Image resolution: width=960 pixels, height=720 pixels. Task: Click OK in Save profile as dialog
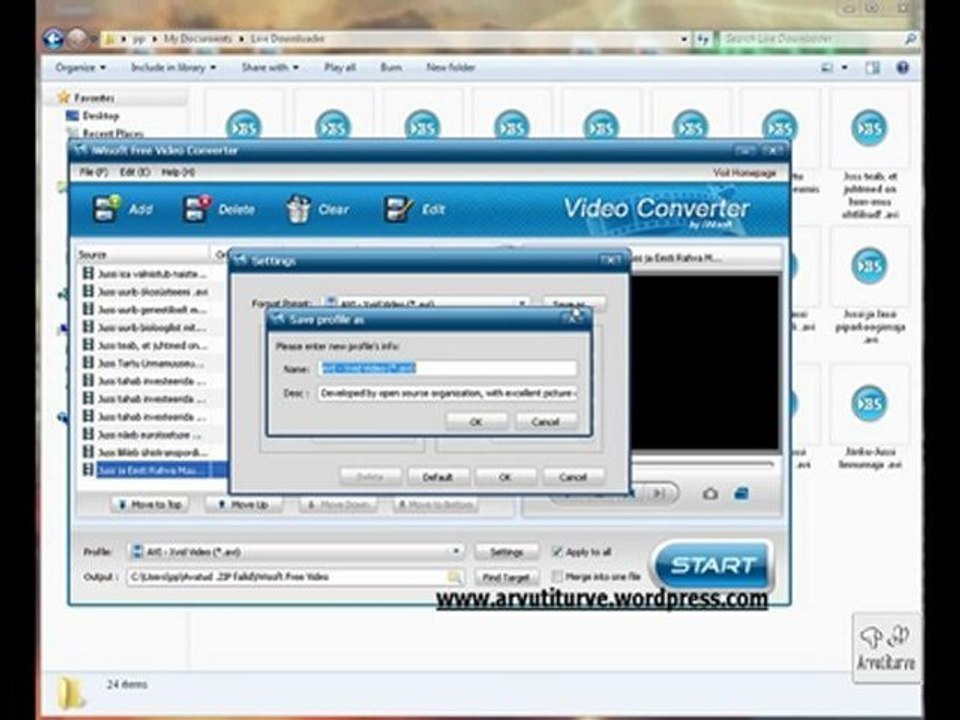(x=476, y=421)
